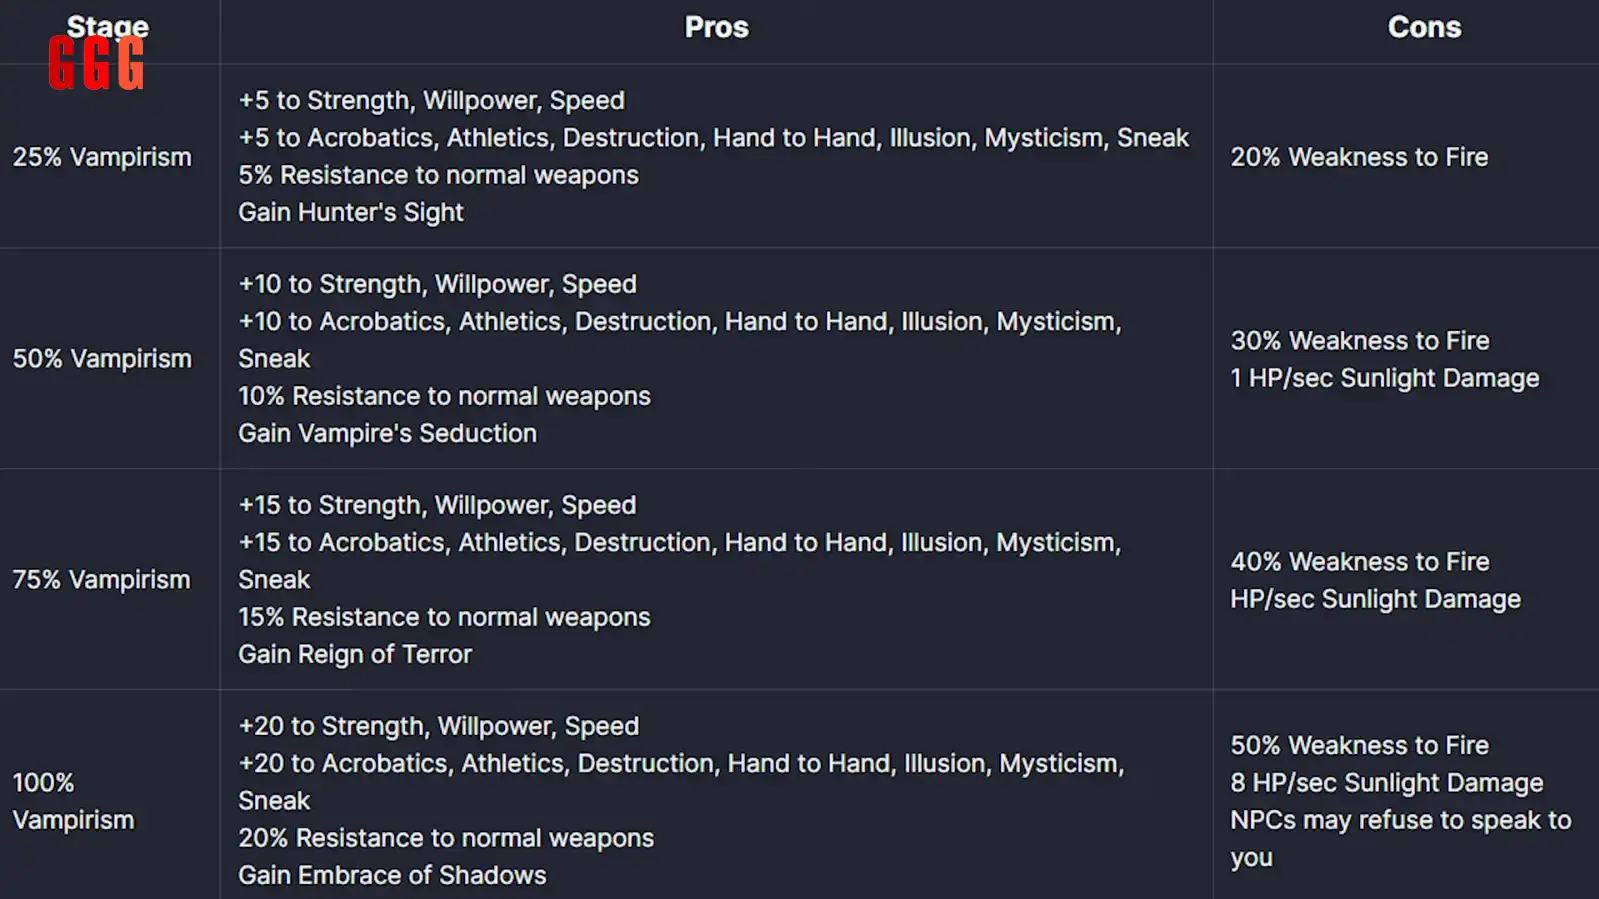Image resolution: width=1599 pixels, height=899 pixels.
Task: Select the Stage column header
Action: tap(108, 27)
